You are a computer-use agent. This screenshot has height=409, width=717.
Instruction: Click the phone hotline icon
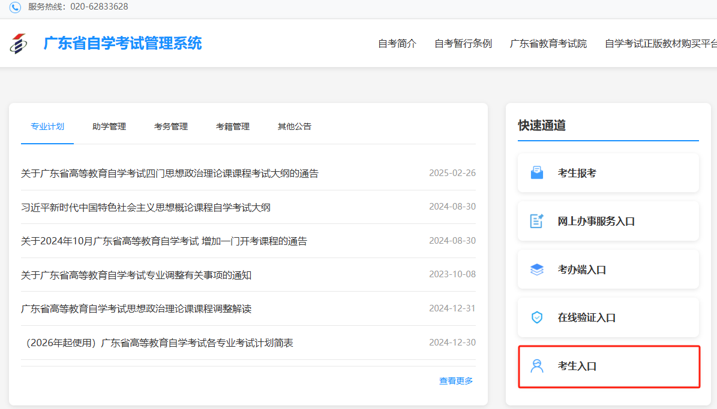15,7
